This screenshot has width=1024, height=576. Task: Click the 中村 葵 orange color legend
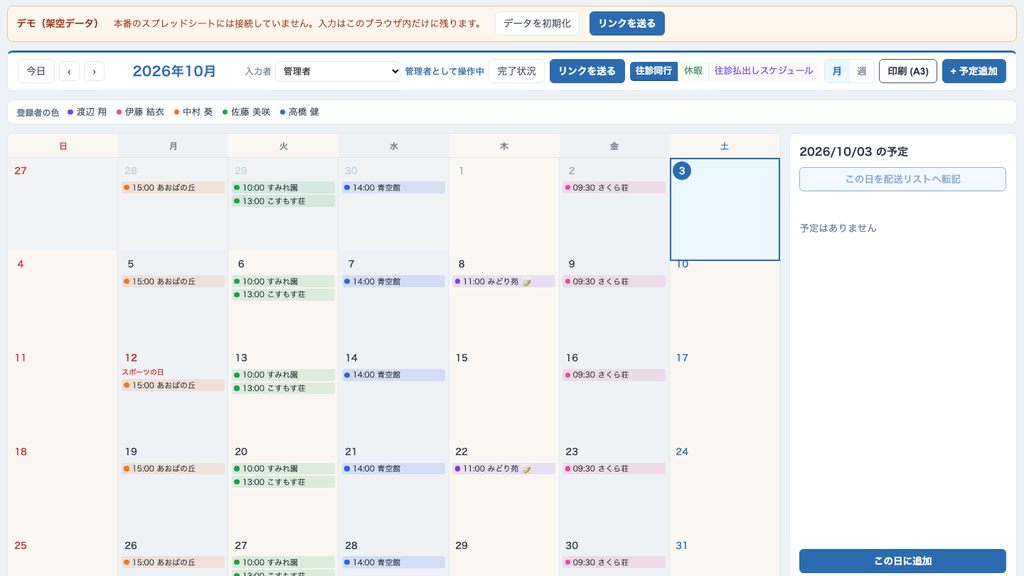point(193,112)
